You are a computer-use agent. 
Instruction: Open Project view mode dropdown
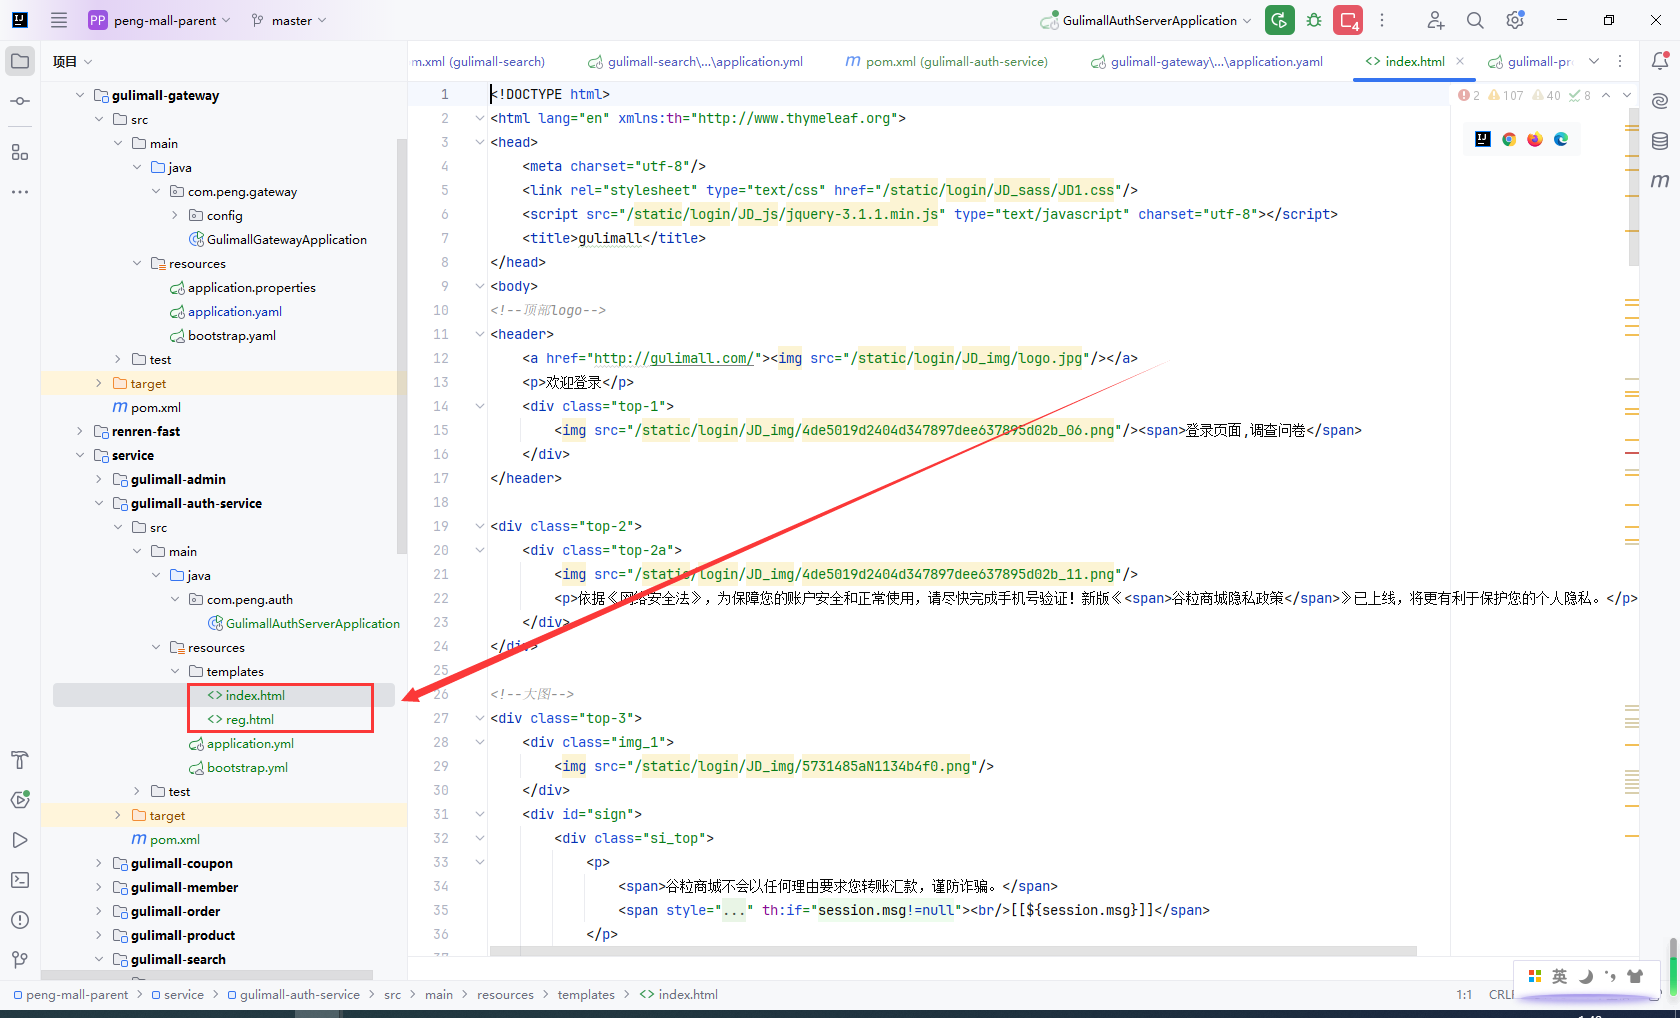coord(73,61)
